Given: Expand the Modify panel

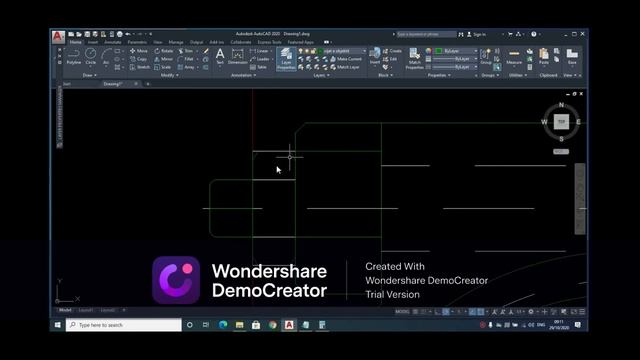Looking at the screenshot, I should pyautogui.click(x=169, y=76).
